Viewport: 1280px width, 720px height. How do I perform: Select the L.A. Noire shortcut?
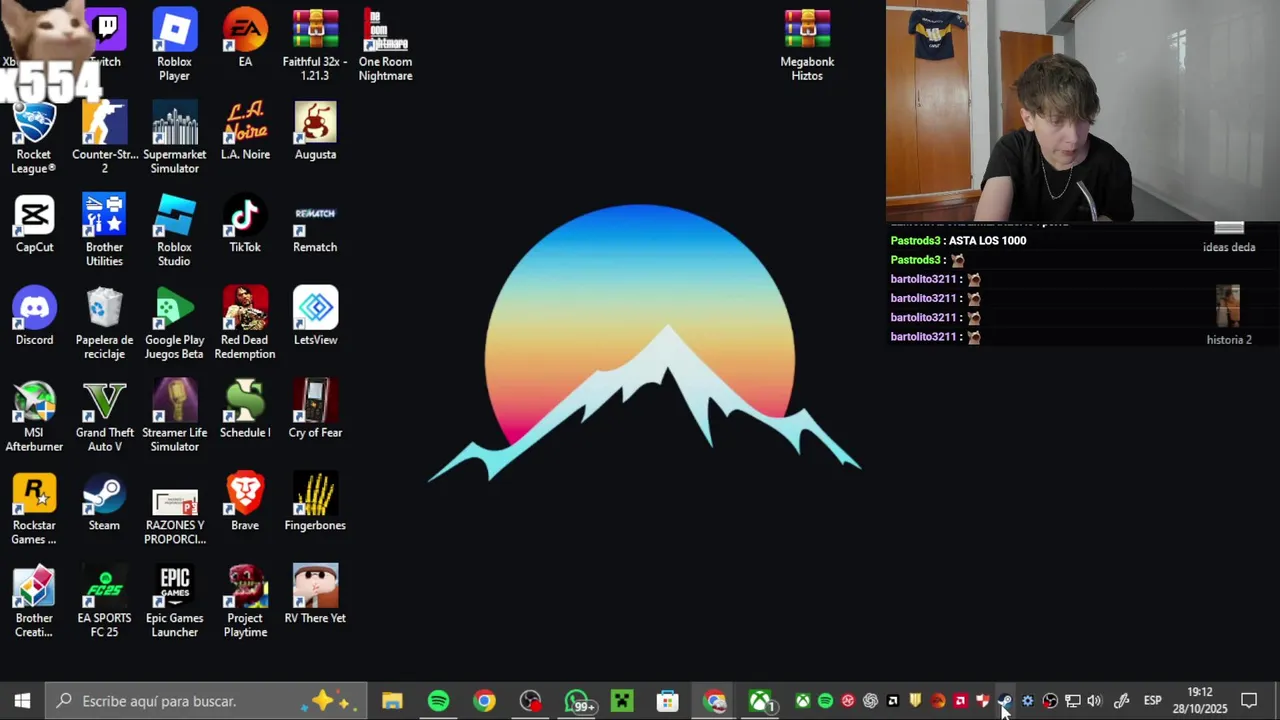(x=245, y=131)
